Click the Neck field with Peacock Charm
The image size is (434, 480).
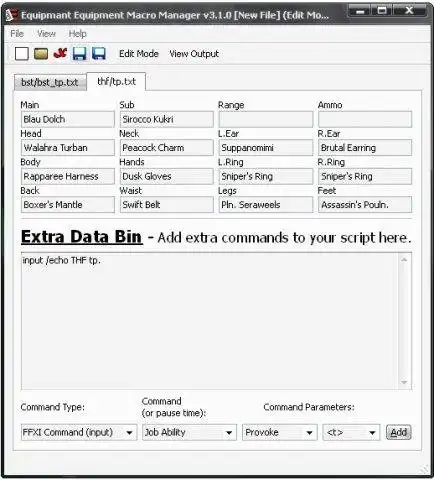167,148
